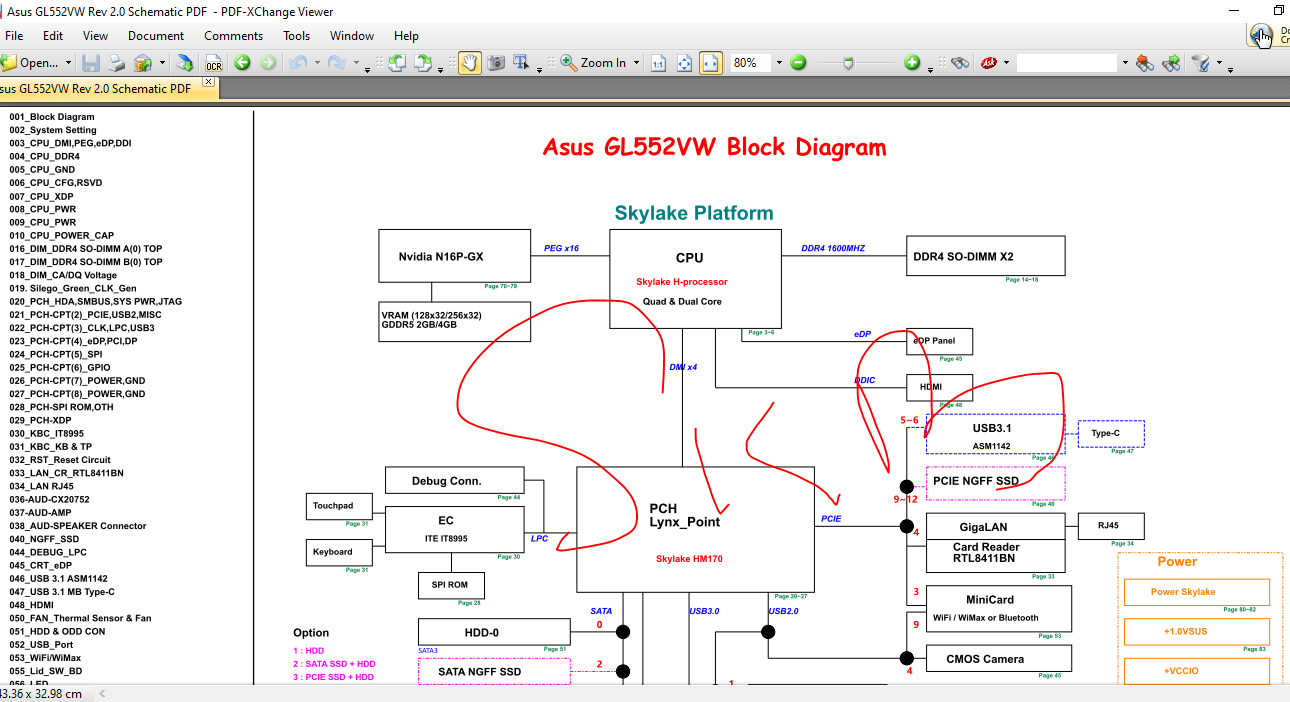The height and width of the screenshot is (702, 1290).
Task: Find previous search match icon
Action: coord(1145,62)
